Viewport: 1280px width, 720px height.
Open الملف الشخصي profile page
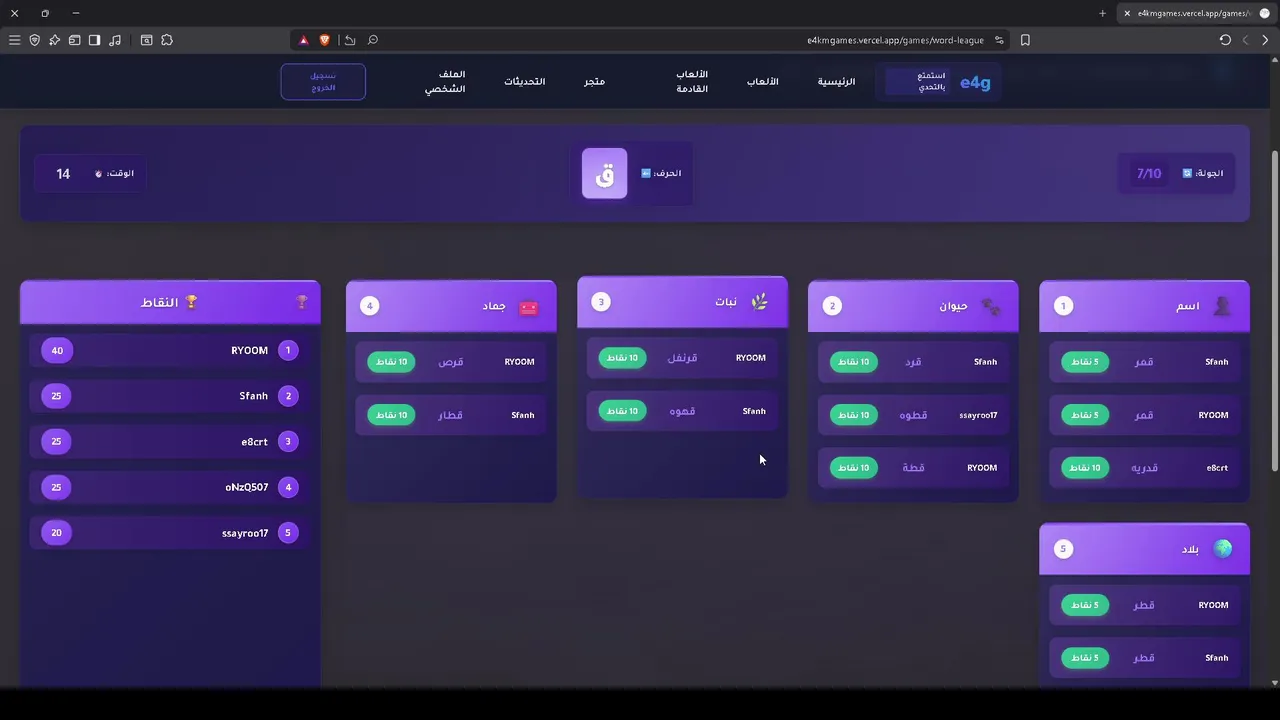pyautogui.click(x=445, y=82)
